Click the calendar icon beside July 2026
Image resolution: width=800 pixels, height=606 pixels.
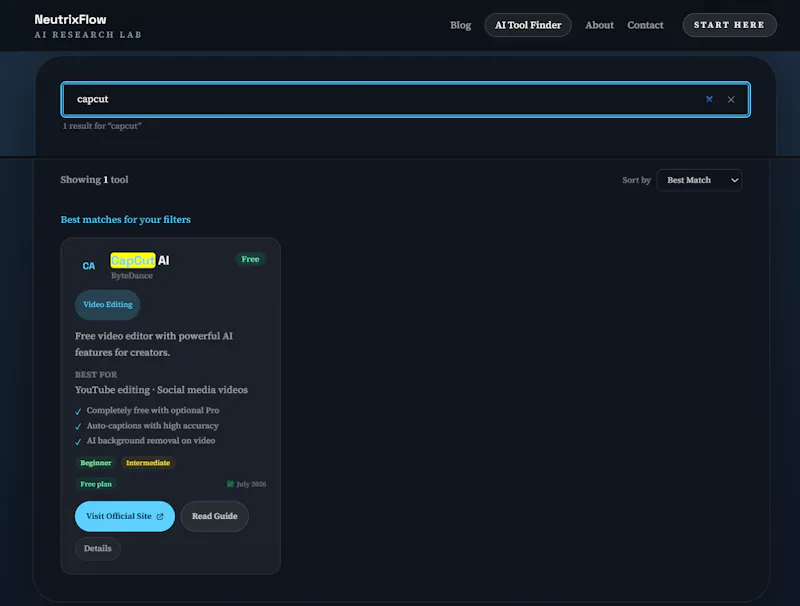click(230, 484)
